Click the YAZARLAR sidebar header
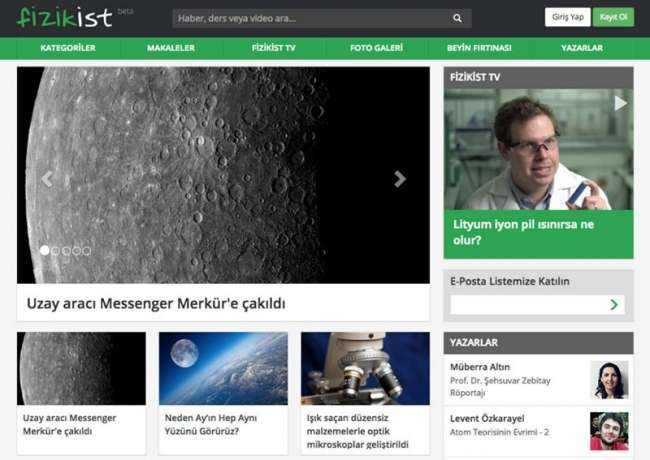This screenshot has width=650, height=460. coord(538,343)
